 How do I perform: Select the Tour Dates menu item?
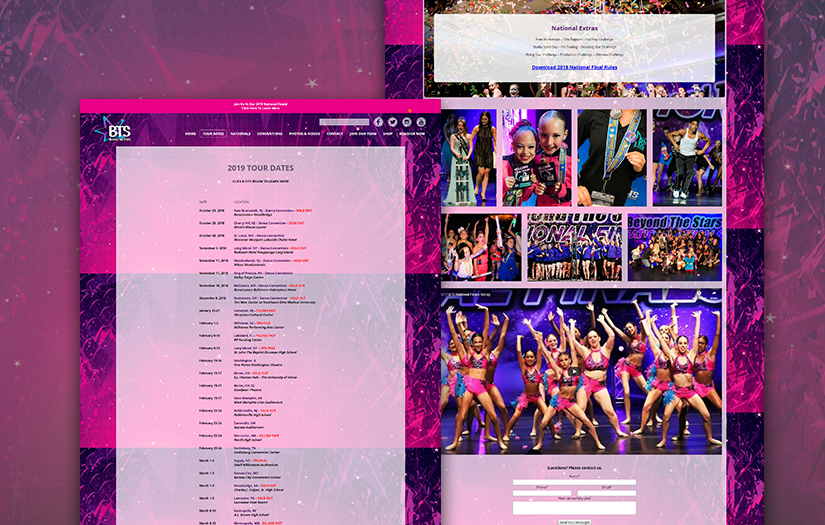[213, 134]
